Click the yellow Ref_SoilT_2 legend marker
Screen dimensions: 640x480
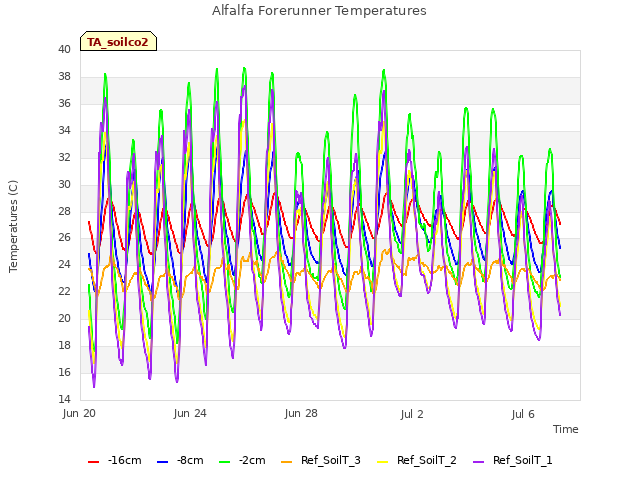(x=382, y=462)
